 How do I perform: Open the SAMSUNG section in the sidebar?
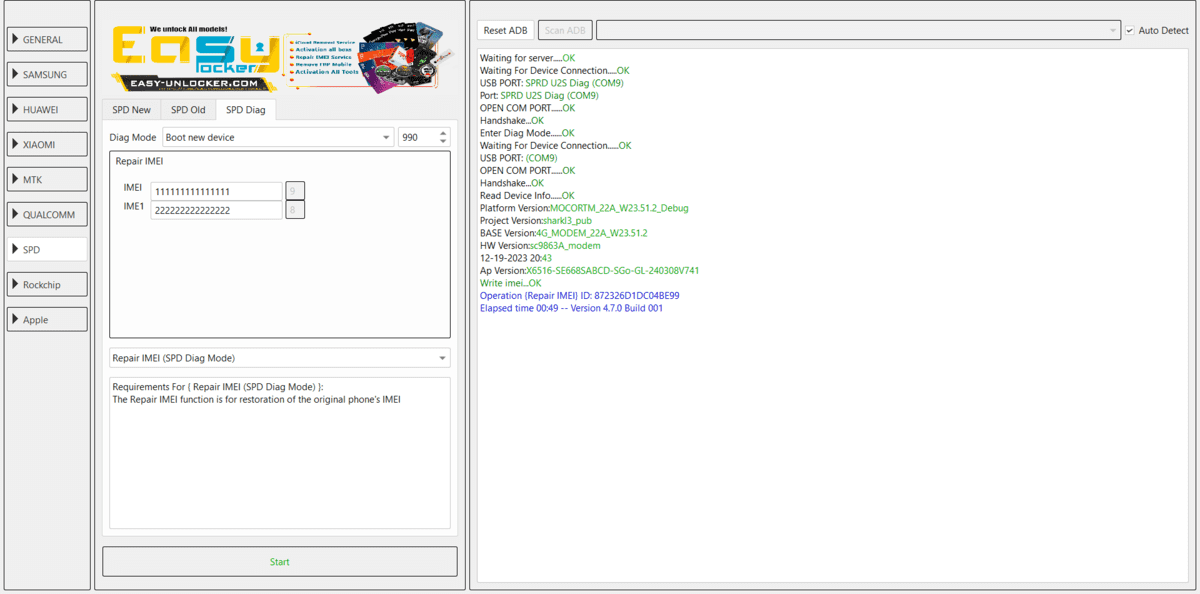[47, 75]
